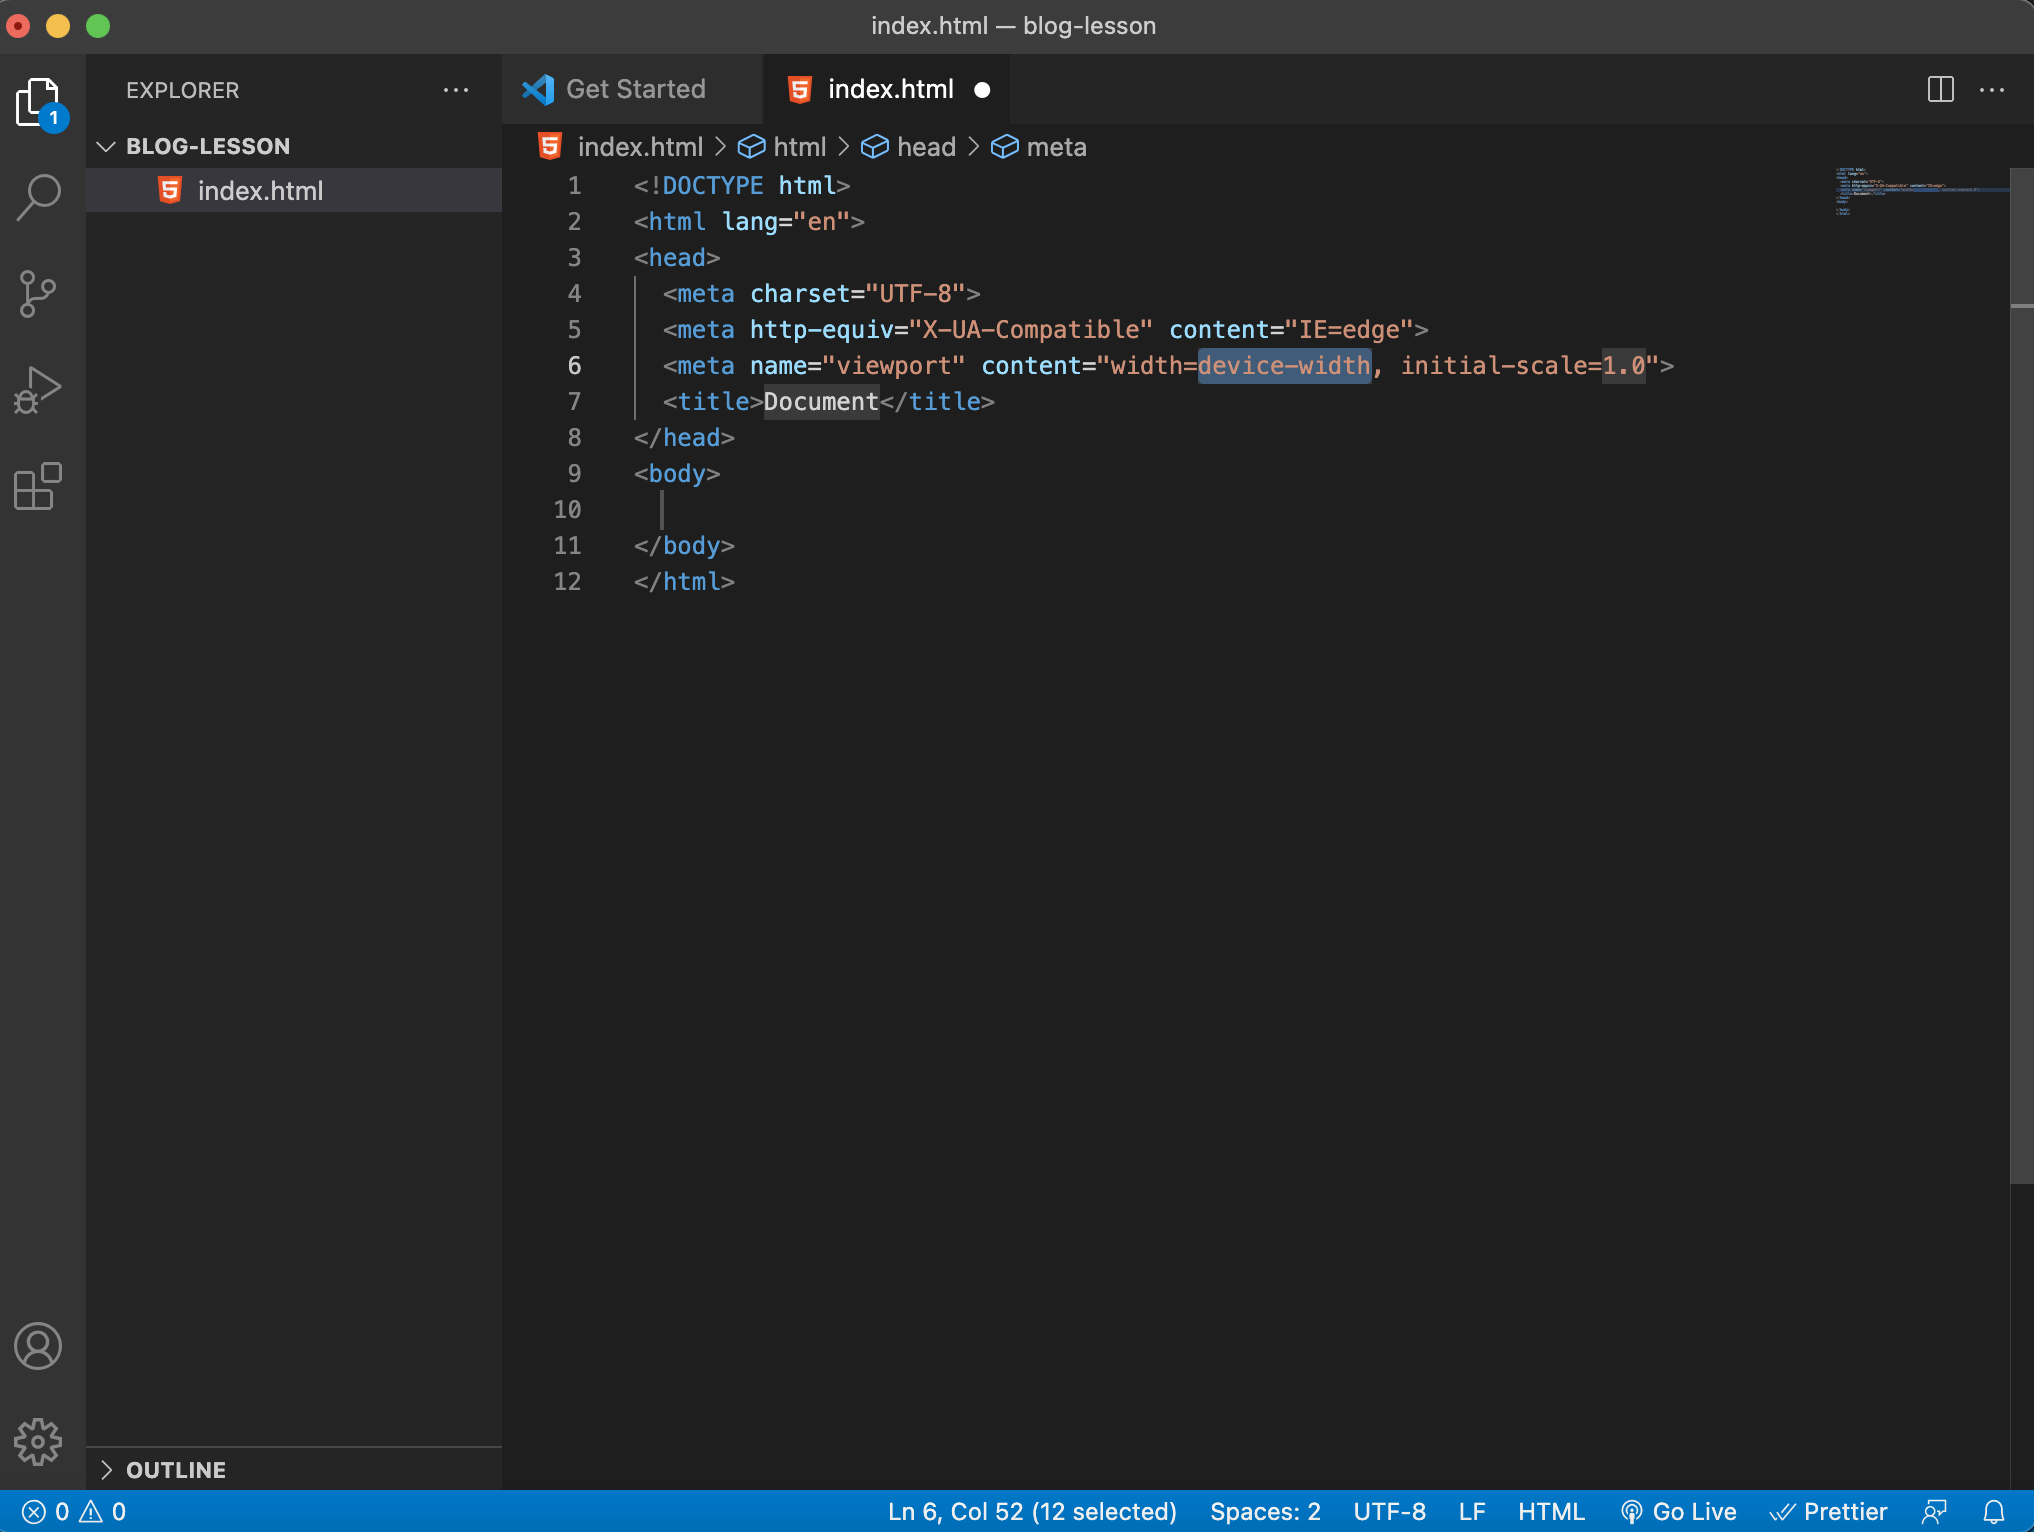This screenshot has height=1532, width=2034.
Task: Click the closing </html> tag
Action: click(x=684, y=582)
